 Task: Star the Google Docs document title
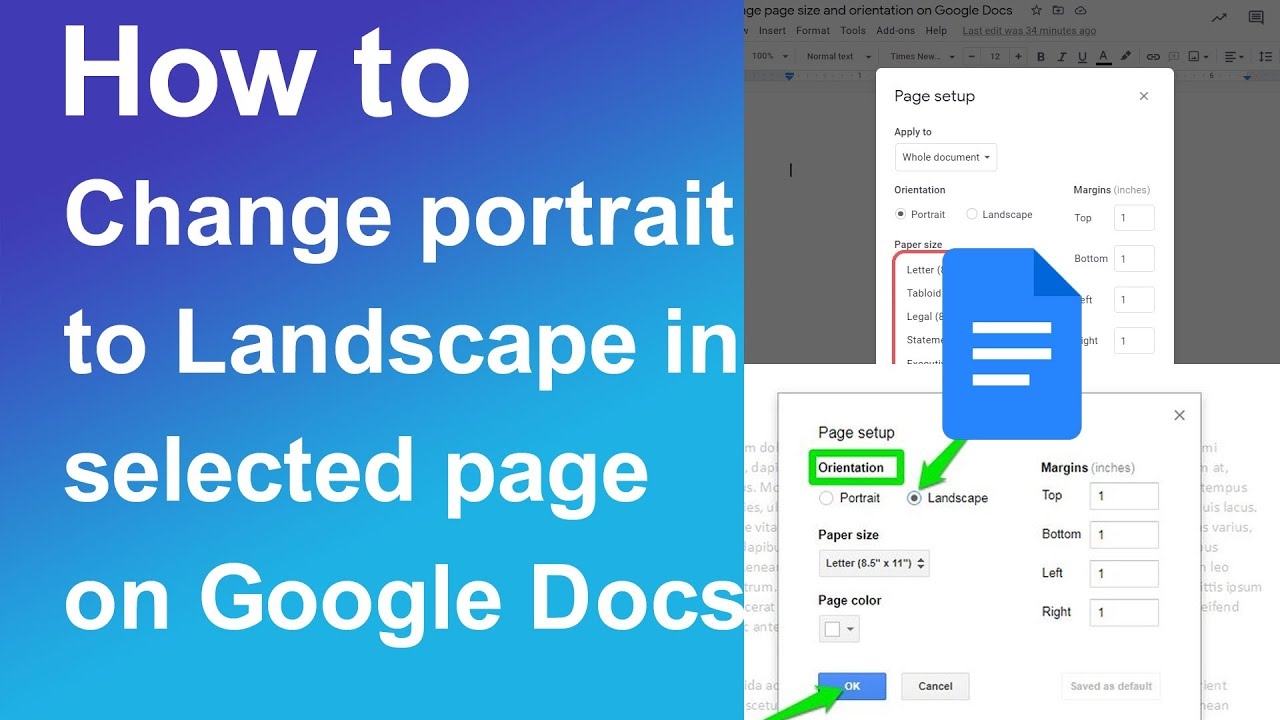(x=1037, y=10)
